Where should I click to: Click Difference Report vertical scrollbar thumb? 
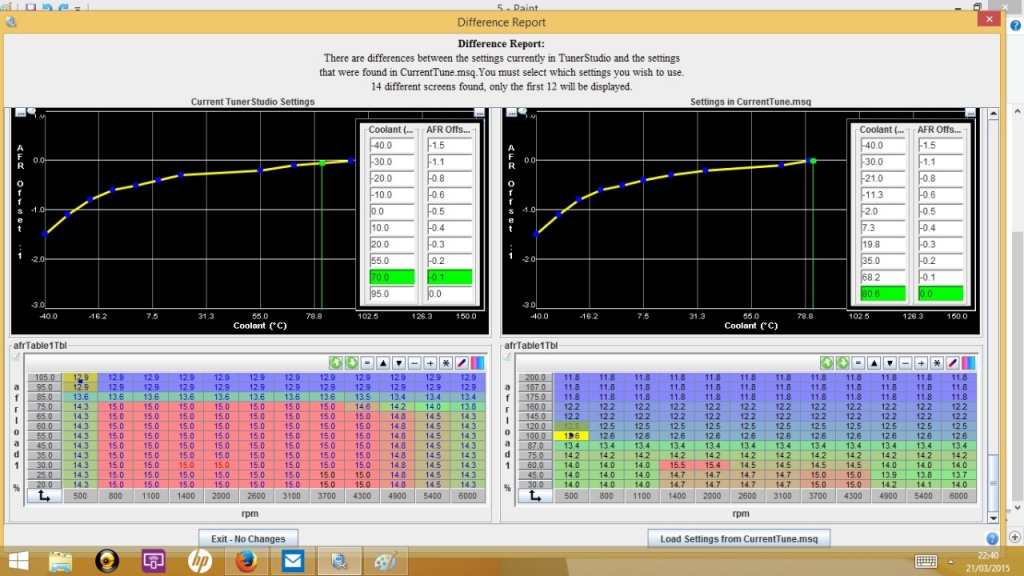[993, 483]
